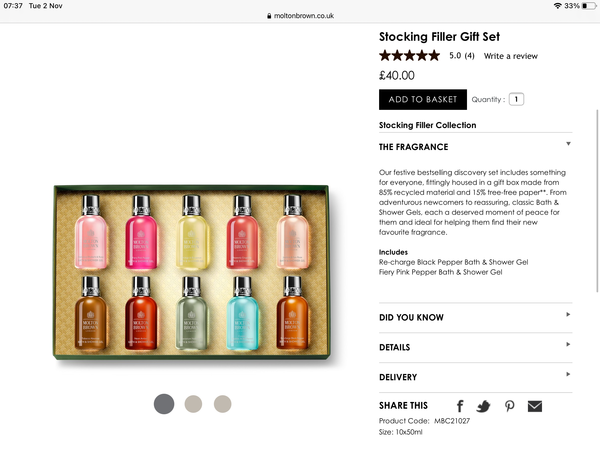The image size is (600, 450).
Task: Open the Write a review link
Action: point(510,57)
